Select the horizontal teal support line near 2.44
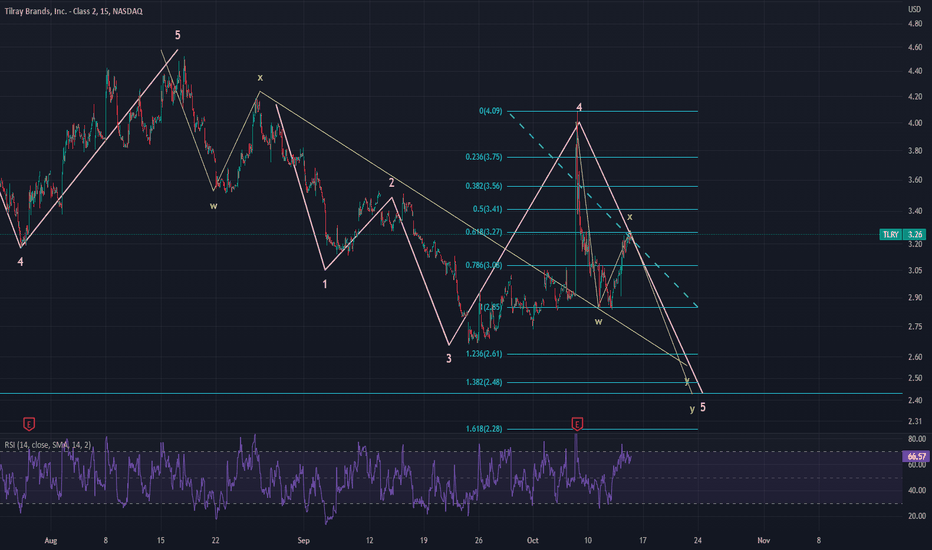 (451, 394)
